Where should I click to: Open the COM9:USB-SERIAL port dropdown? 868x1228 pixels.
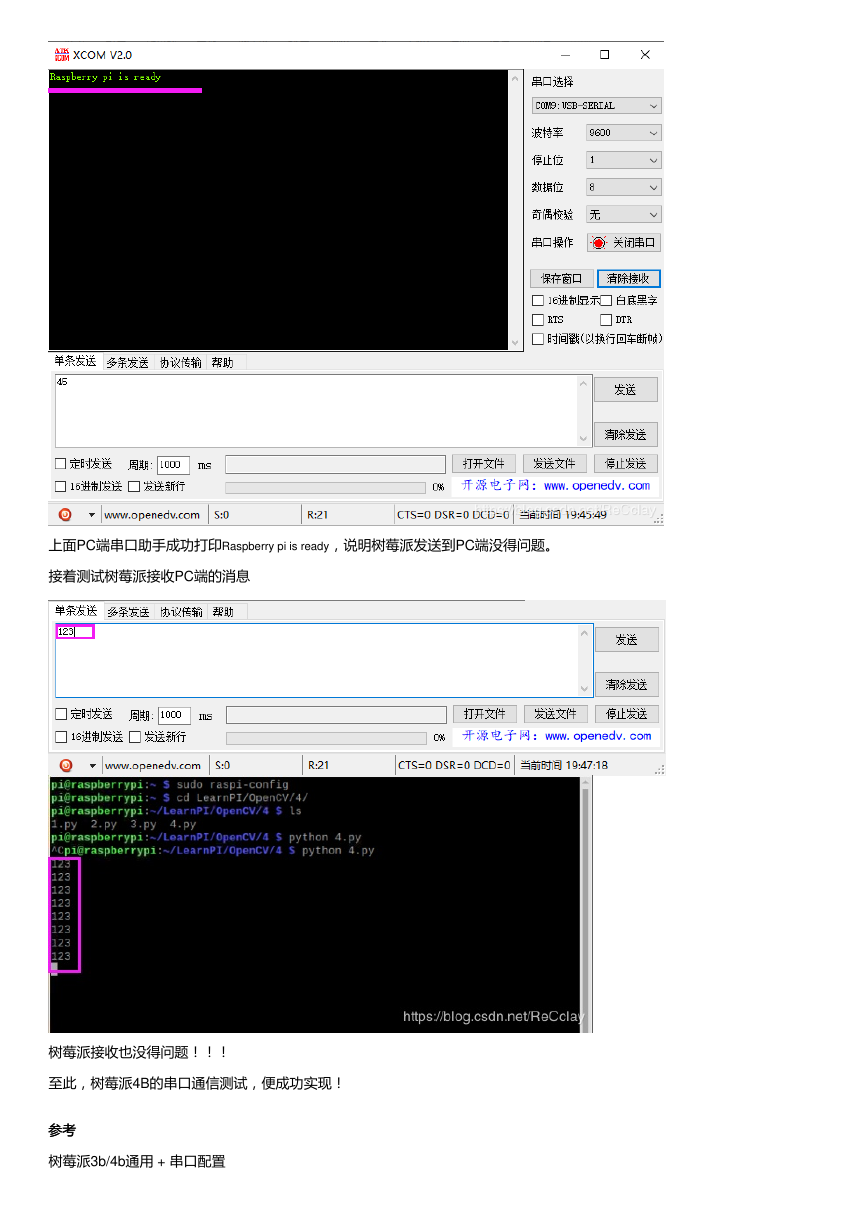pos(597,105)
